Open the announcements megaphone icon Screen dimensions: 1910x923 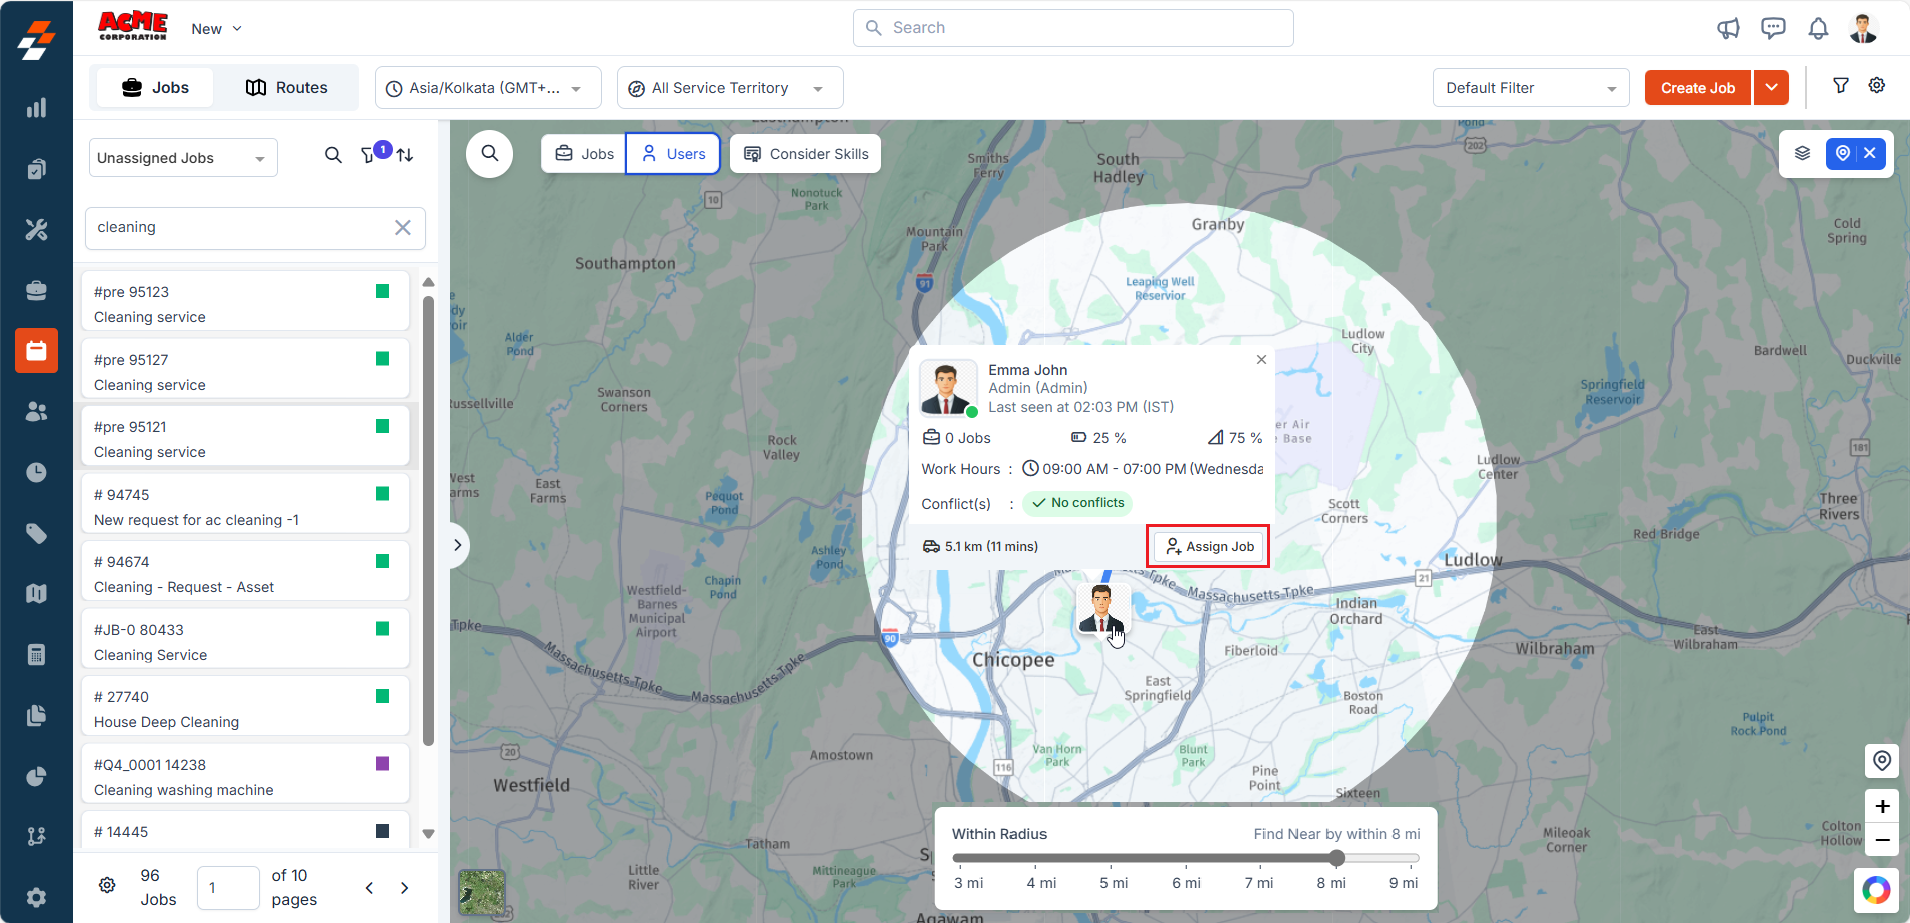(1728, 28)
